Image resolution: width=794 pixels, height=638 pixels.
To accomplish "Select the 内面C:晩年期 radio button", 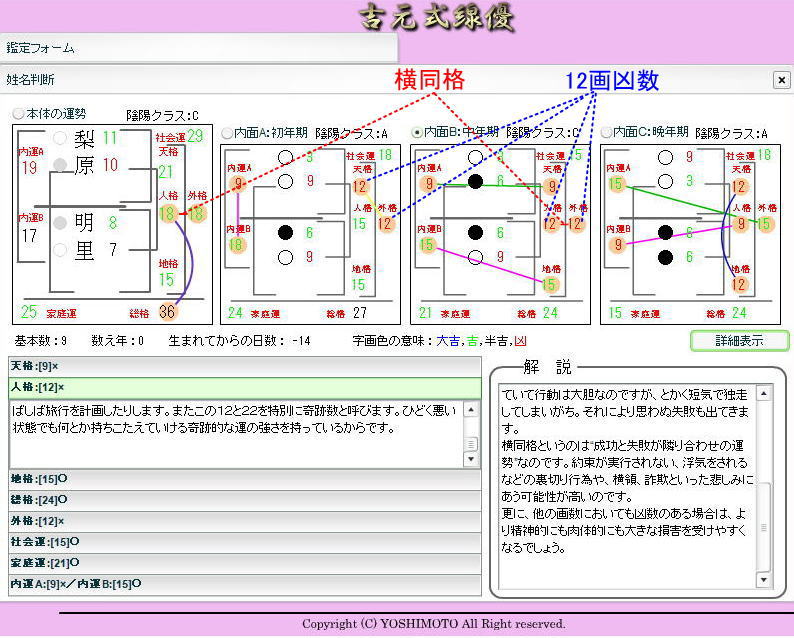I will (606, 132).
